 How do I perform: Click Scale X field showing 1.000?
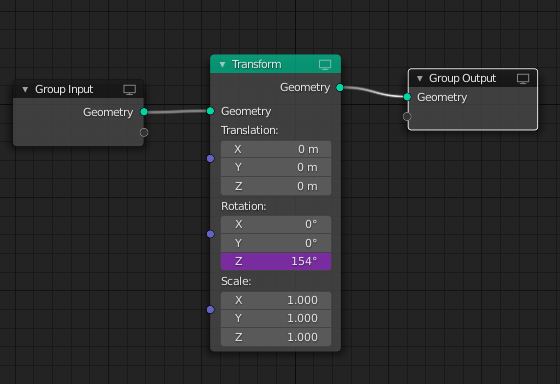pyautogui.click(x=276, y=300)
